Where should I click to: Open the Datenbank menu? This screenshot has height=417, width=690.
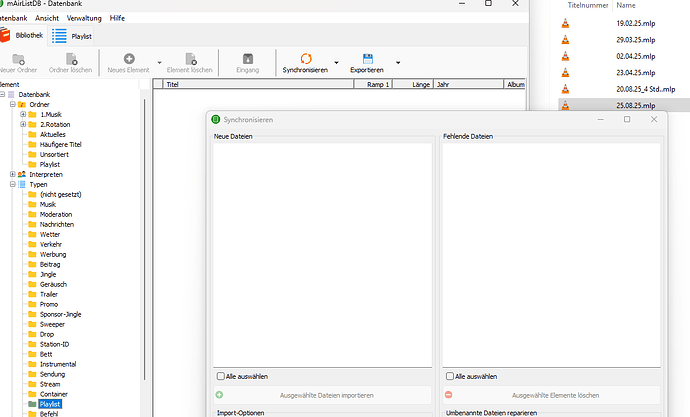[13, 18]
